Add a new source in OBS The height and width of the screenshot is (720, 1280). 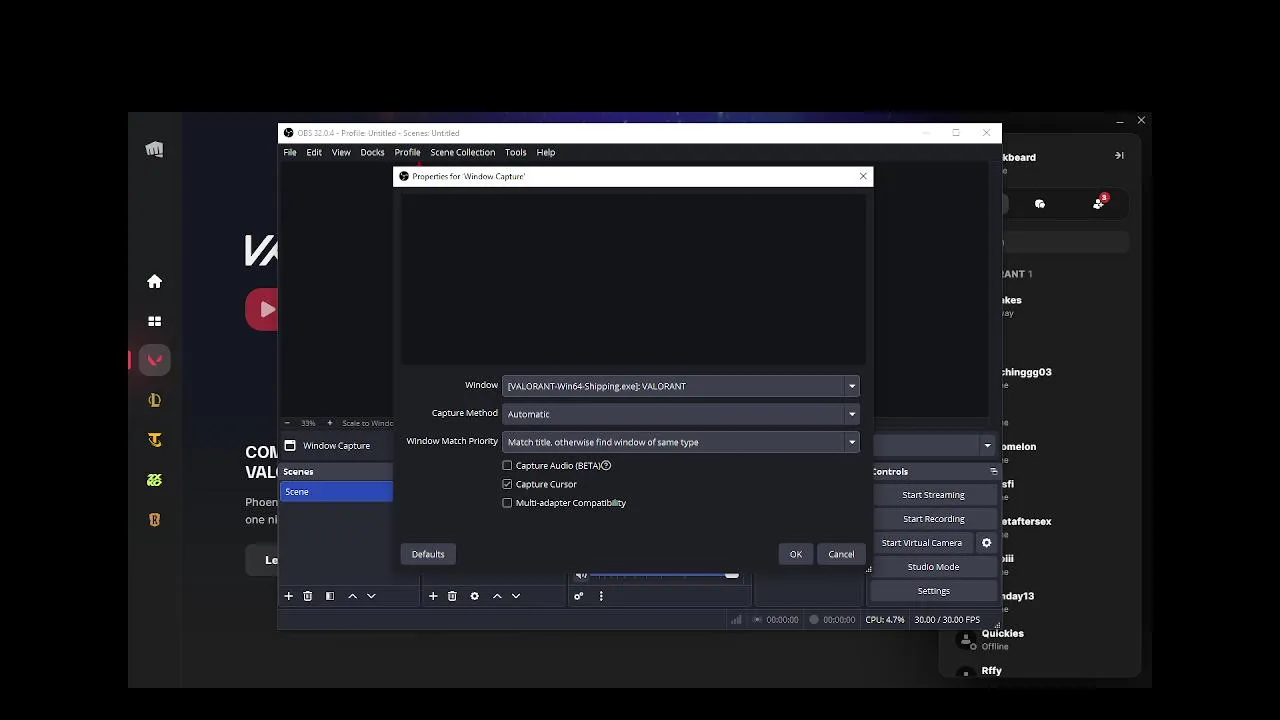[433, 596]
